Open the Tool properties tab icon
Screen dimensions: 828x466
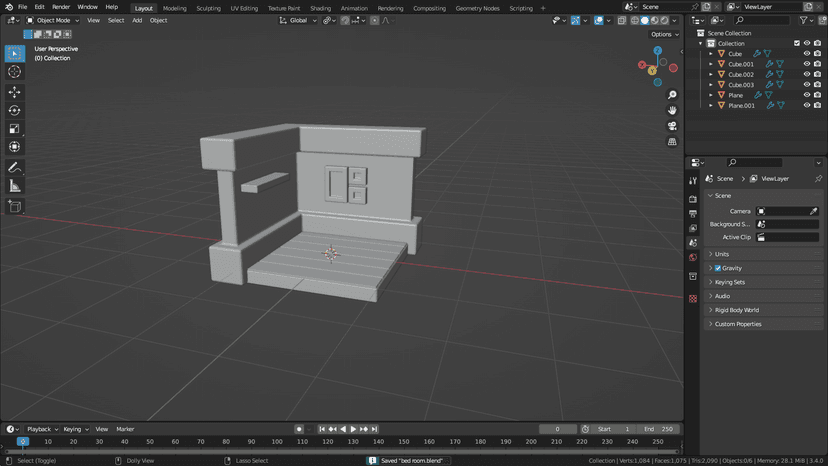(693, 181)
